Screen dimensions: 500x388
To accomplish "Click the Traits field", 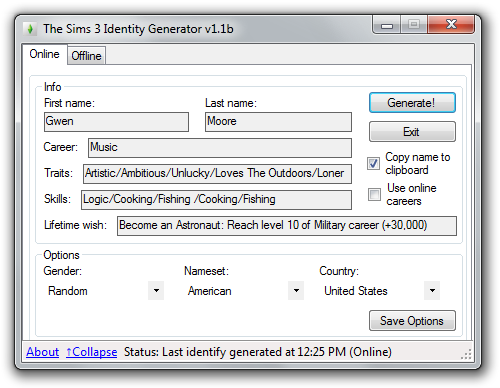I will (217, 174).
